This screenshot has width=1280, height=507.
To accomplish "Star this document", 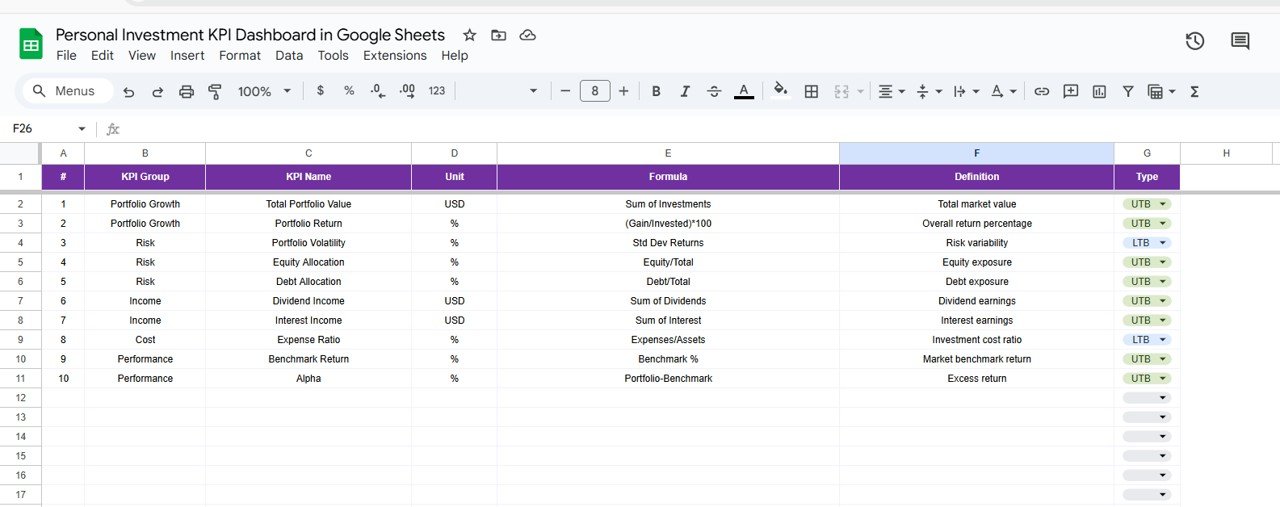I will [x=469, y=35].
